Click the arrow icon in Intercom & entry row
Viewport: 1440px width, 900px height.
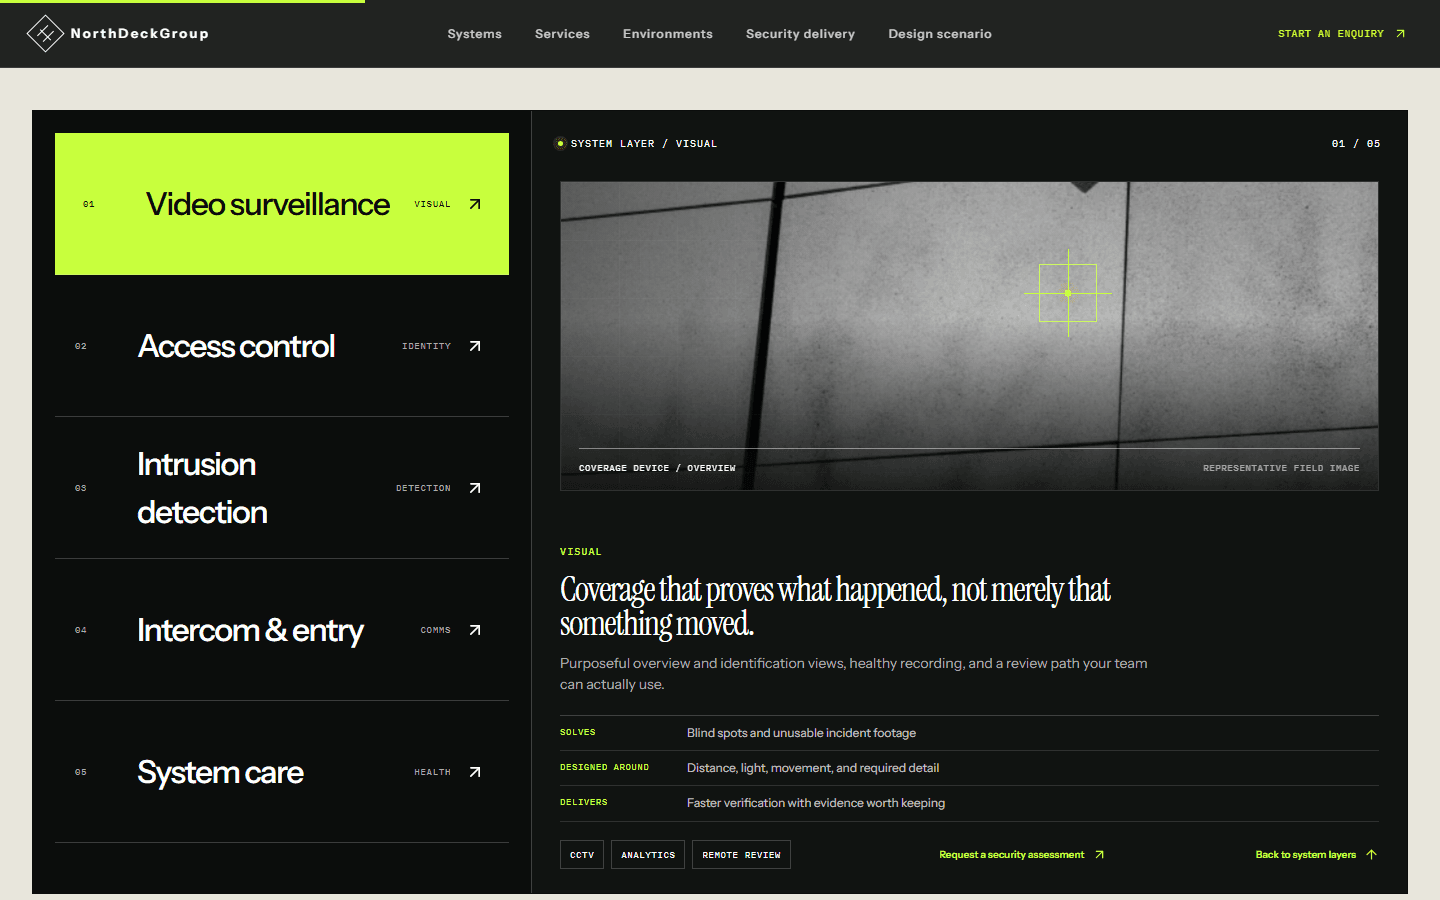475,630
